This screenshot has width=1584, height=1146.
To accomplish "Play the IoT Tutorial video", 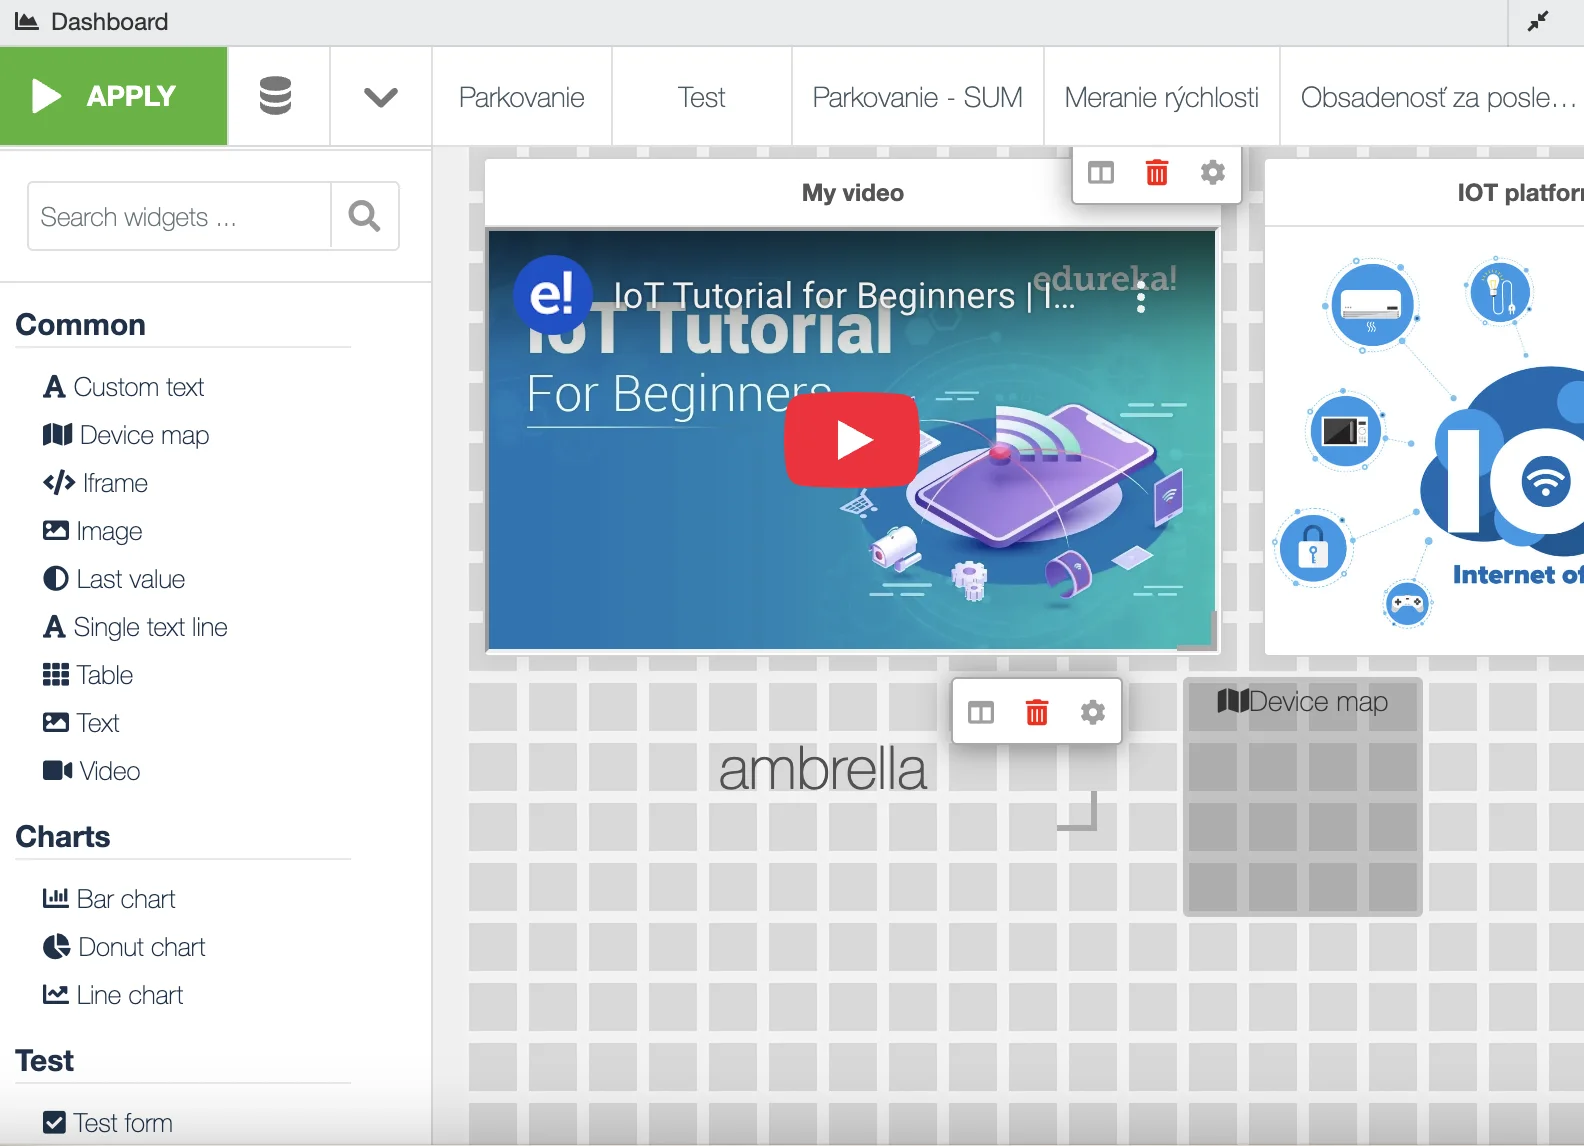I will click(852, 440).
